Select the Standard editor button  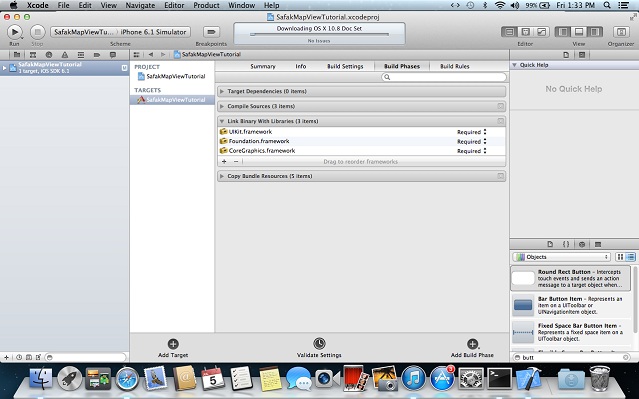pos(509,32)
